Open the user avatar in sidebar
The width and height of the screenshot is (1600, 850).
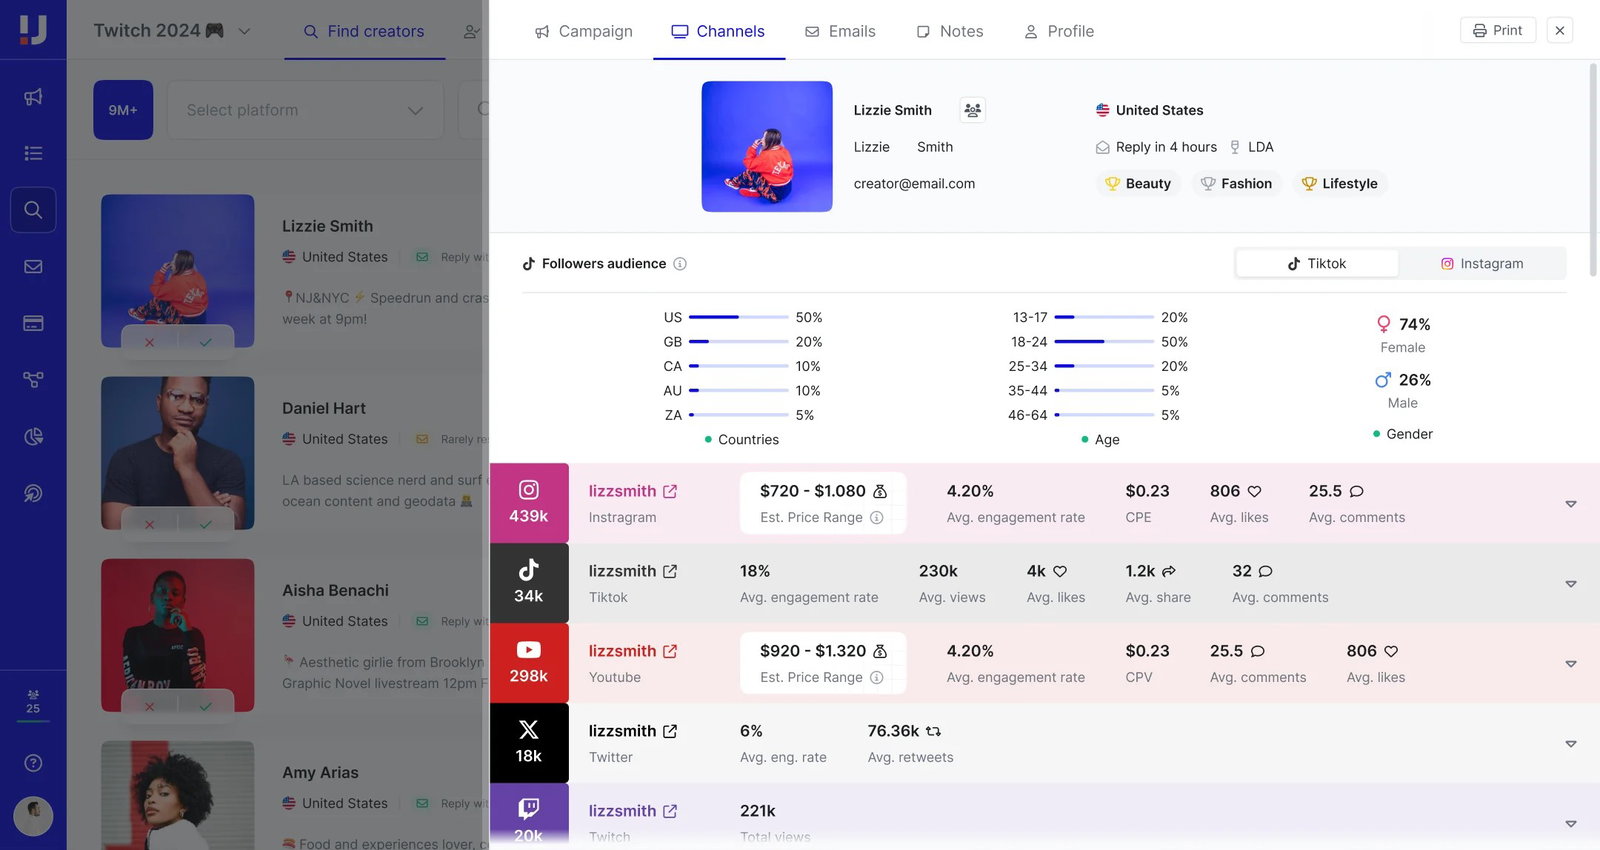point(33,816)
